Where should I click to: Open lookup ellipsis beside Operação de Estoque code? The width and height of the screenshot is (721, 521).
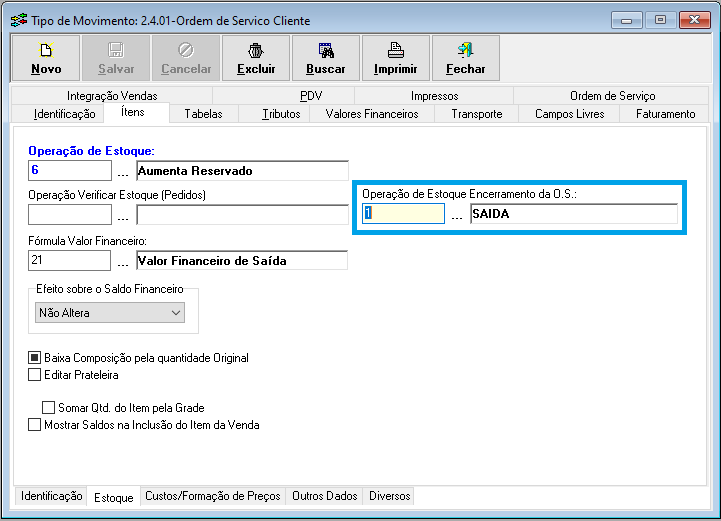[124, 172]
